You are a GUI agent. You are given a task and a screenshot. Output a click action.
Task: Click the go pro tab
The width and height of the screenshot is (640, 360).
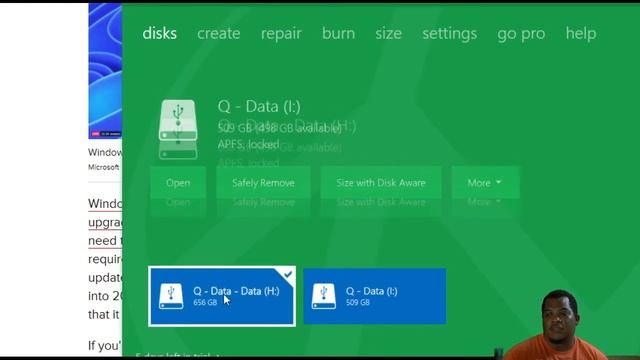[521, 33]
